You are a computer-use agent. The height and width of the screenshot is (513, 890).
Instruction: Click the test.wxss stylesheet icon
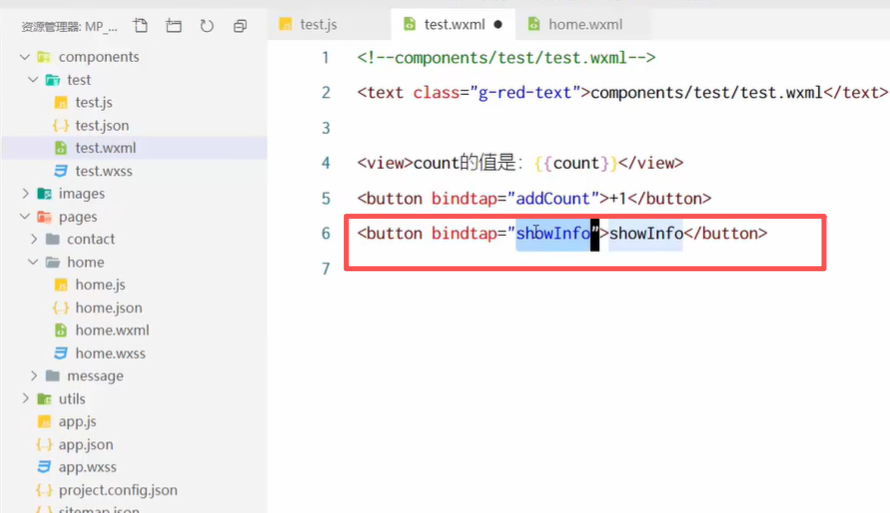click(61, 171)
